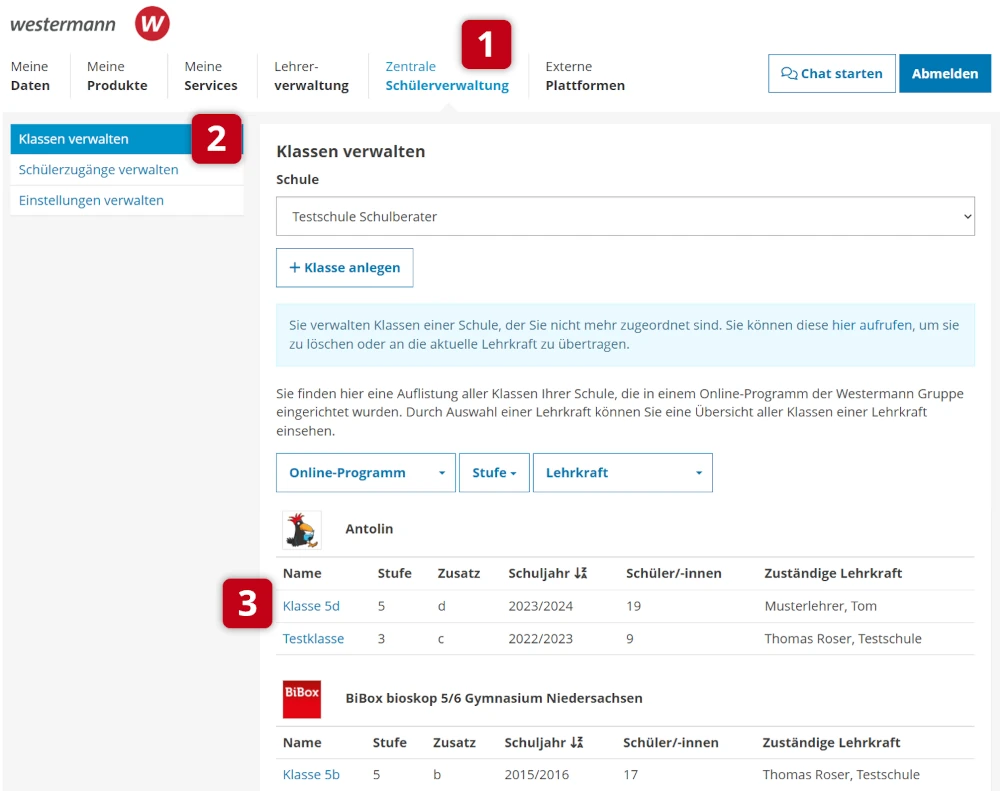The image size is (1000, 791).
Task: Sort Antolin table by Schuljahr
Action: click(x=547, y=574)
